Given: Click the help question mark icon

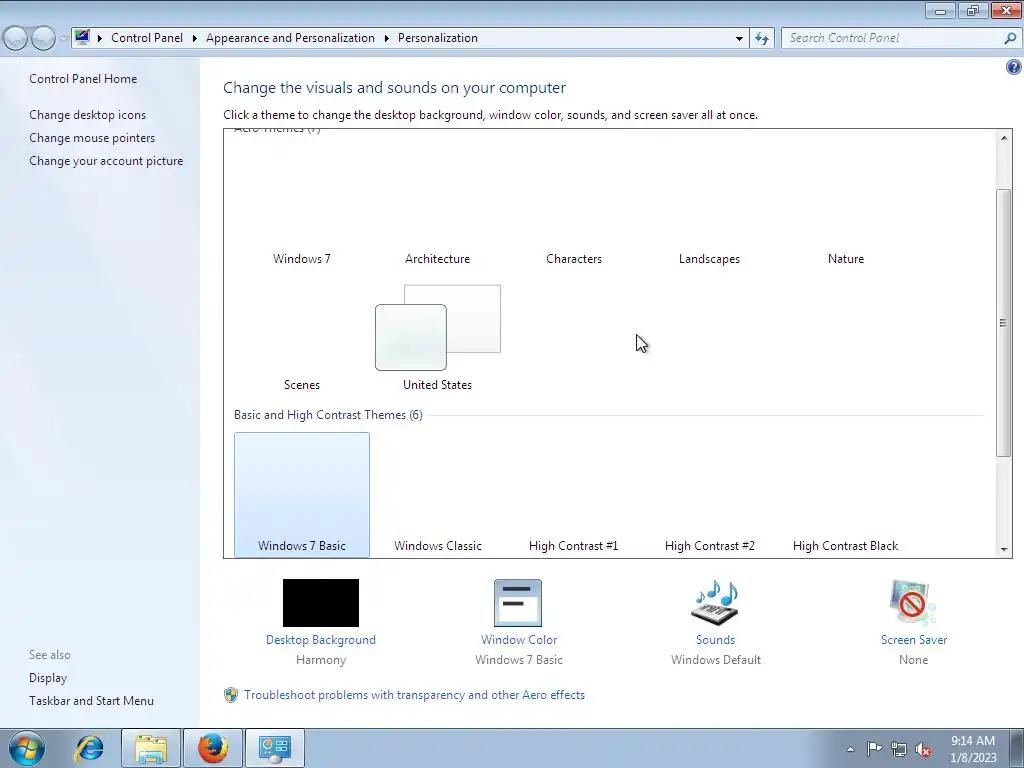Looking at the screenshot, I should pyautogui.click(x=1014, y=67).
